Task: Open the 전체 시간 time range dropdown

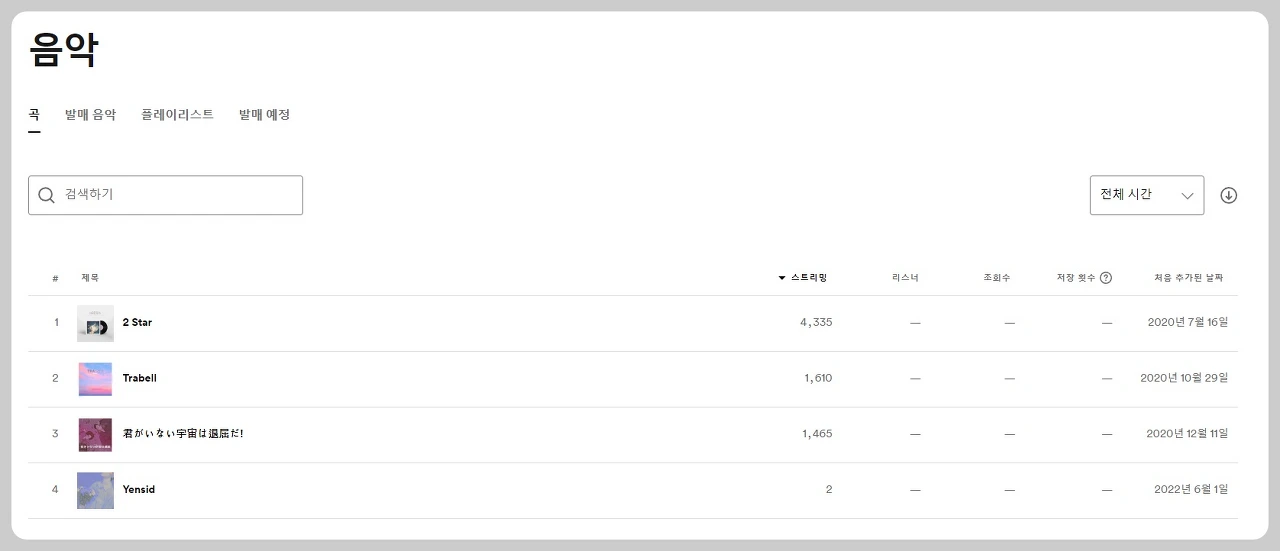Action: 1146,195
